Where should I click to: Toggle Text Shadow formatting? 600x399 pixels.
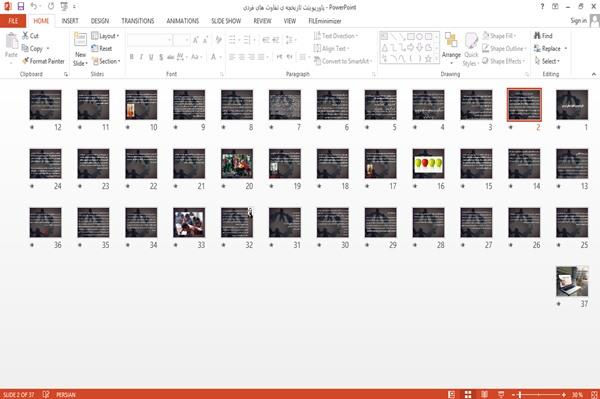tap(161, 57)
